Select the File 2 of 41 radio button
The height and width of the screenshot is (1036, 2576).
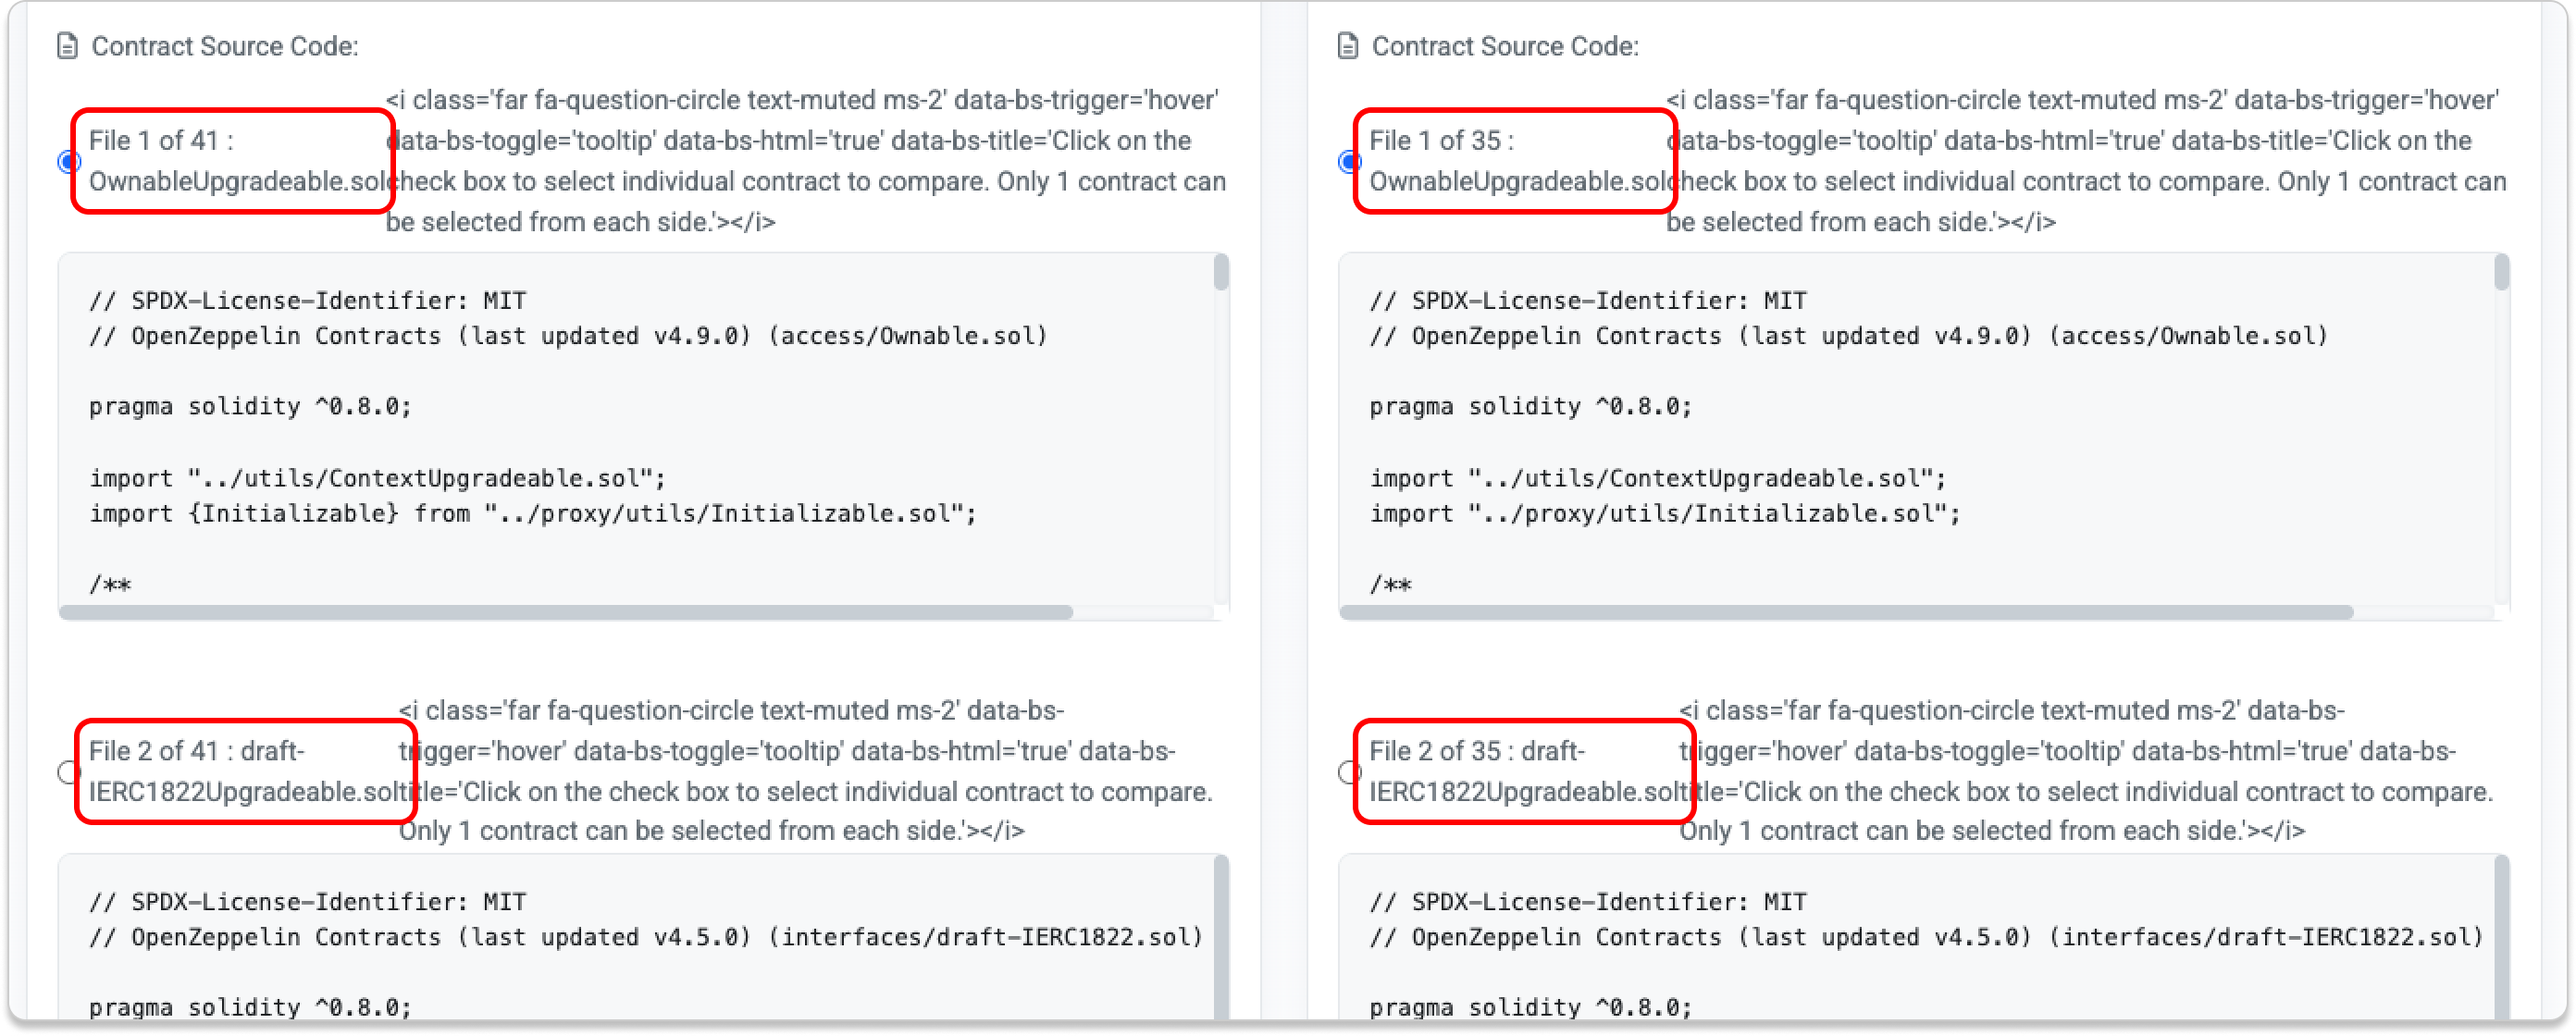[x=68, y=772]
